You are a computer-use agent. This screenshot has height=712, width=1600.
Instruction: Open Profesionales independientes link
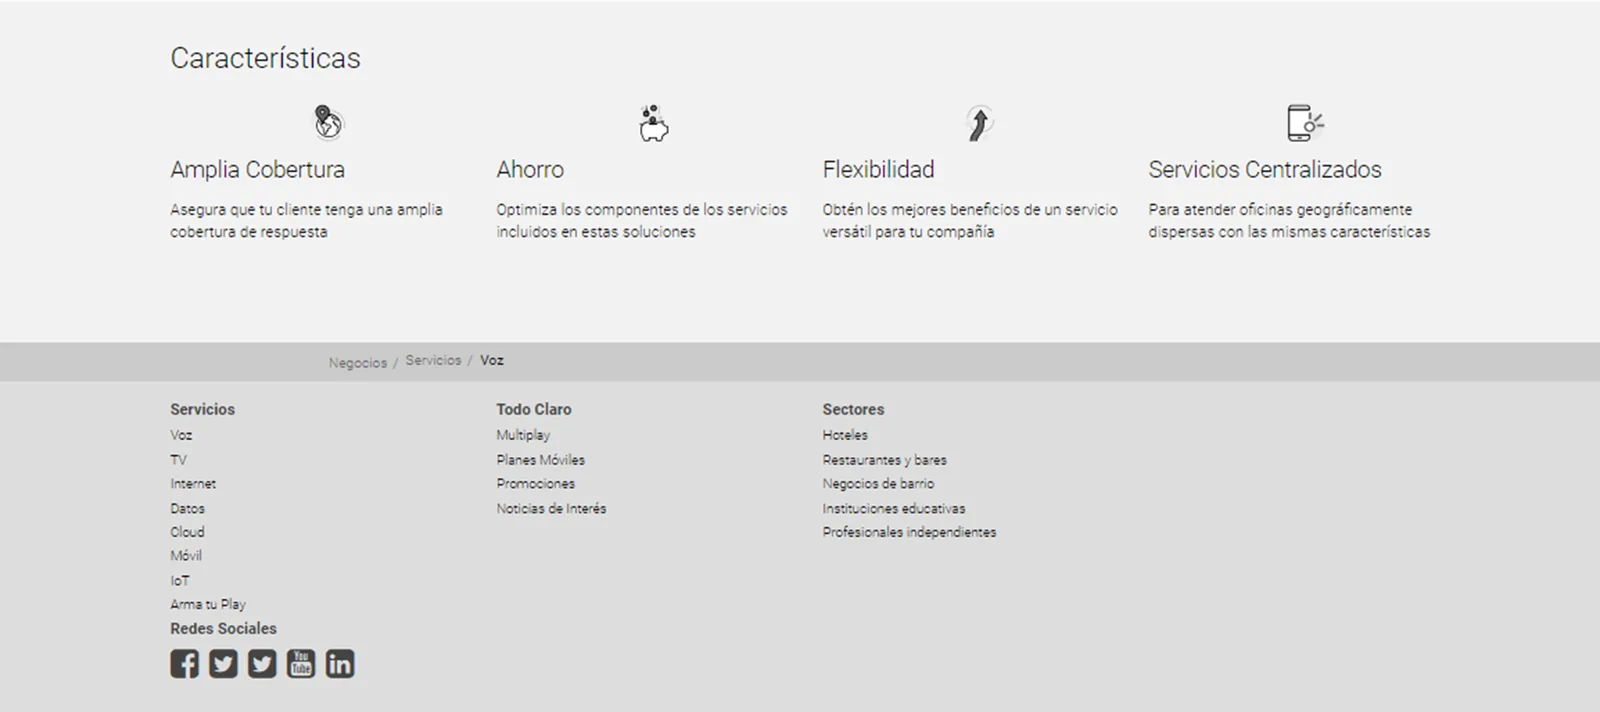pos(910,532)
